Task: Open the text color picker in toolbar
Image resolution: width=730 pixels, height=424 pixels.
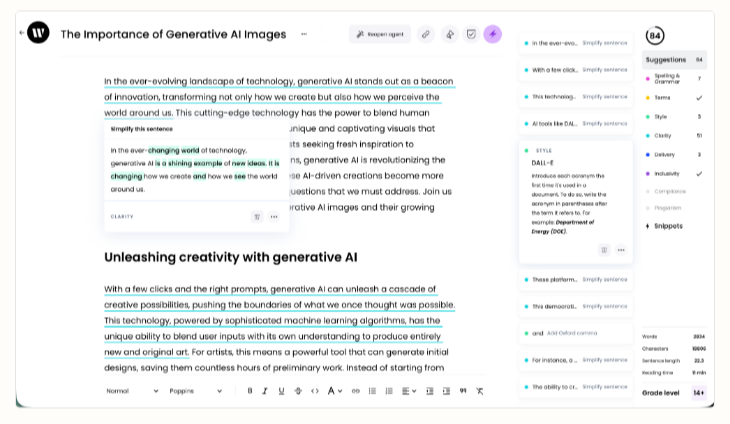Action: 334,391
